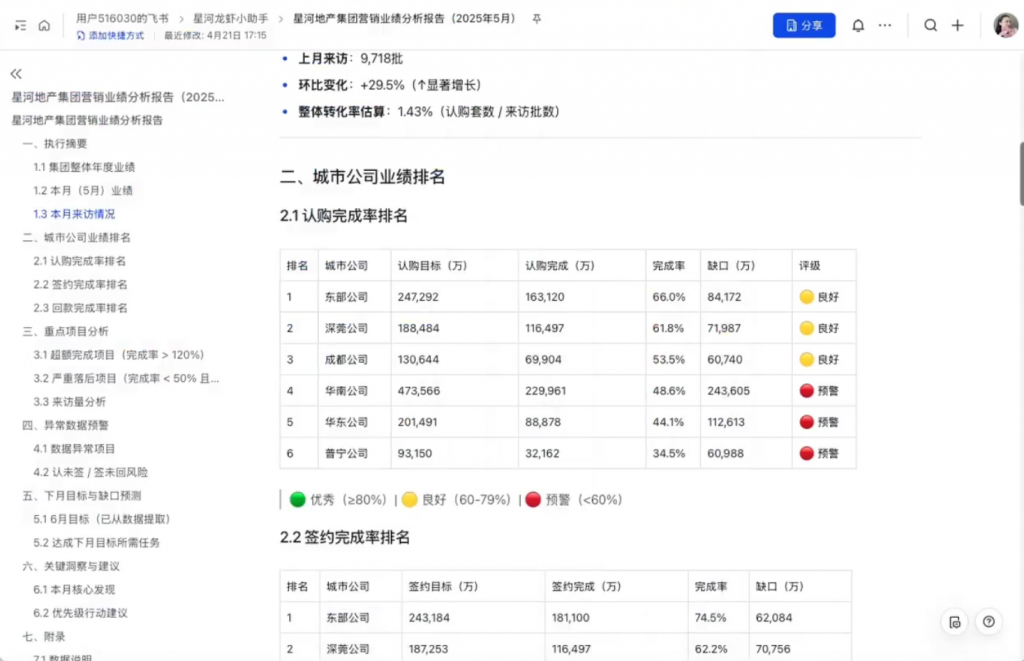Viewport: 1024px width, 661px height.
Task: Jump to outline item 二、城市公司业绩排名
Action: point(76,238)
